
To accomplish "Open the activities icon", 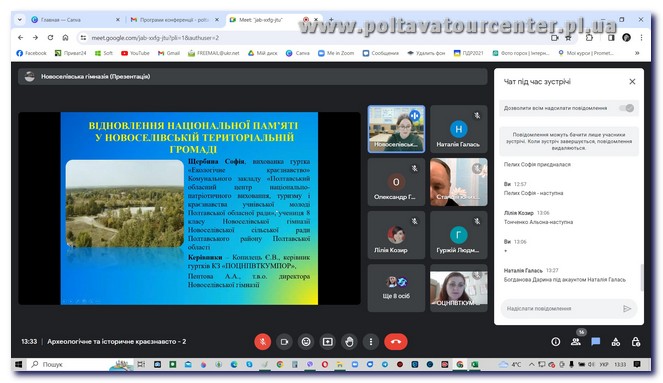I will pos(616,342).
